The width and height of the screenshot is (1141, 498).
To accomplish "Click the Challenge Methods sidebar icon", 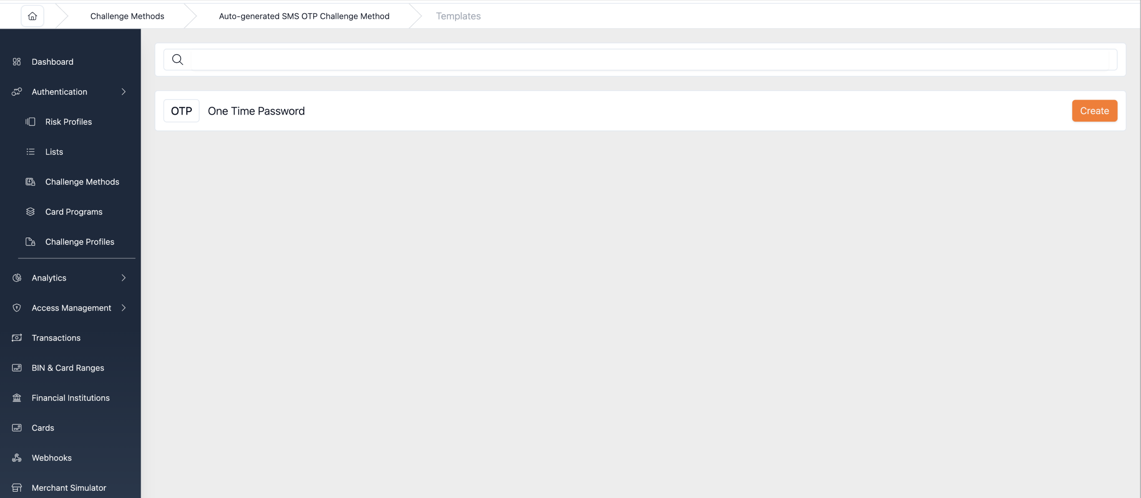I will click(x=31, y=181).
